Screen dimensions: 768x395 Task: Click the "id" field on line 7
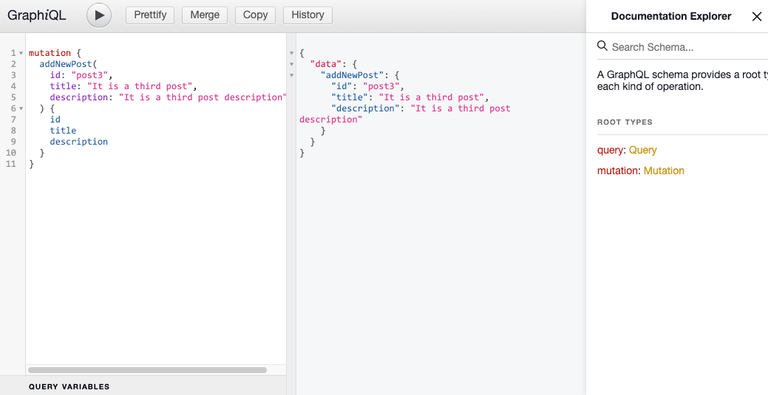tap(55, 119)
